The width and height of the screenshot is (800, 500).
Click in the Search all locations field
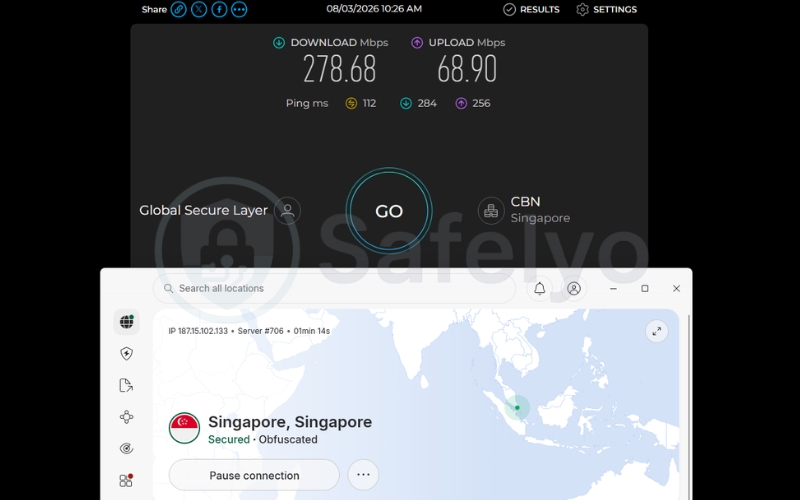[x=334, y=288]
